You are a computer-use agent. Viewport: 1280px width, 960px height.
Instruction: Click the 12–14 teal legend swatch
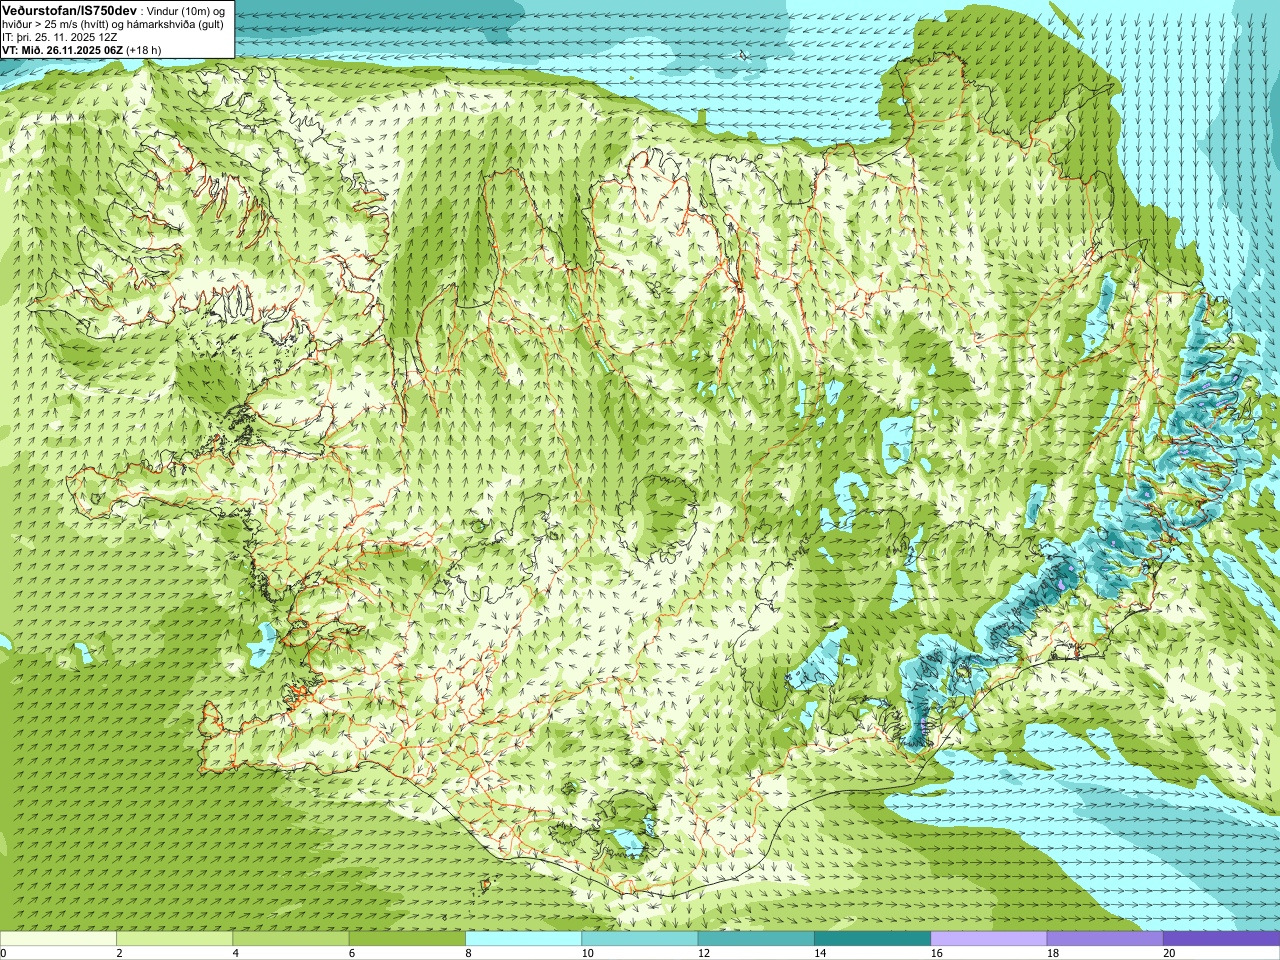(756, 939)
